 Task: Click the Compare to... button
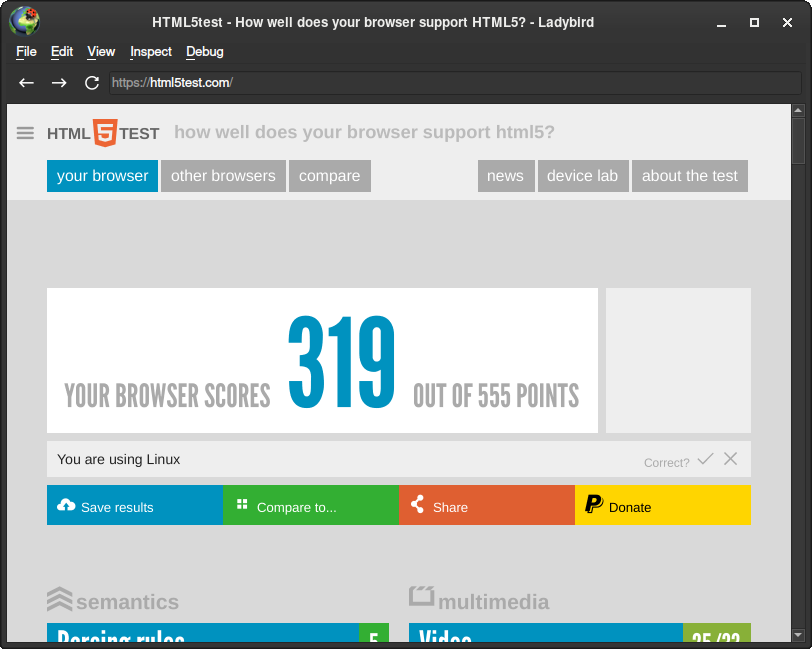point(311,505)
